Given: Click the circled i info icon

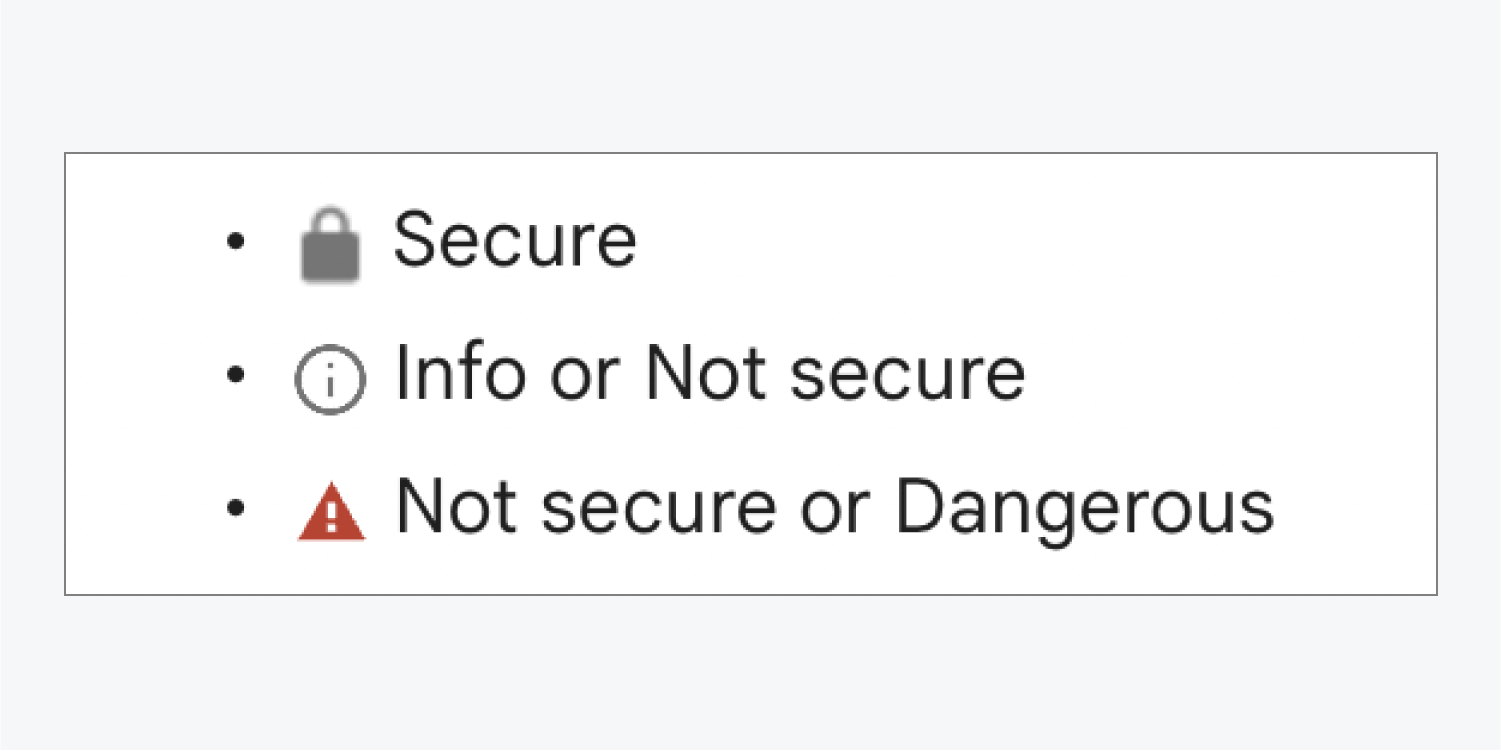Looking at the screenshot, I should pyautogui.click(x=330, y=379).
